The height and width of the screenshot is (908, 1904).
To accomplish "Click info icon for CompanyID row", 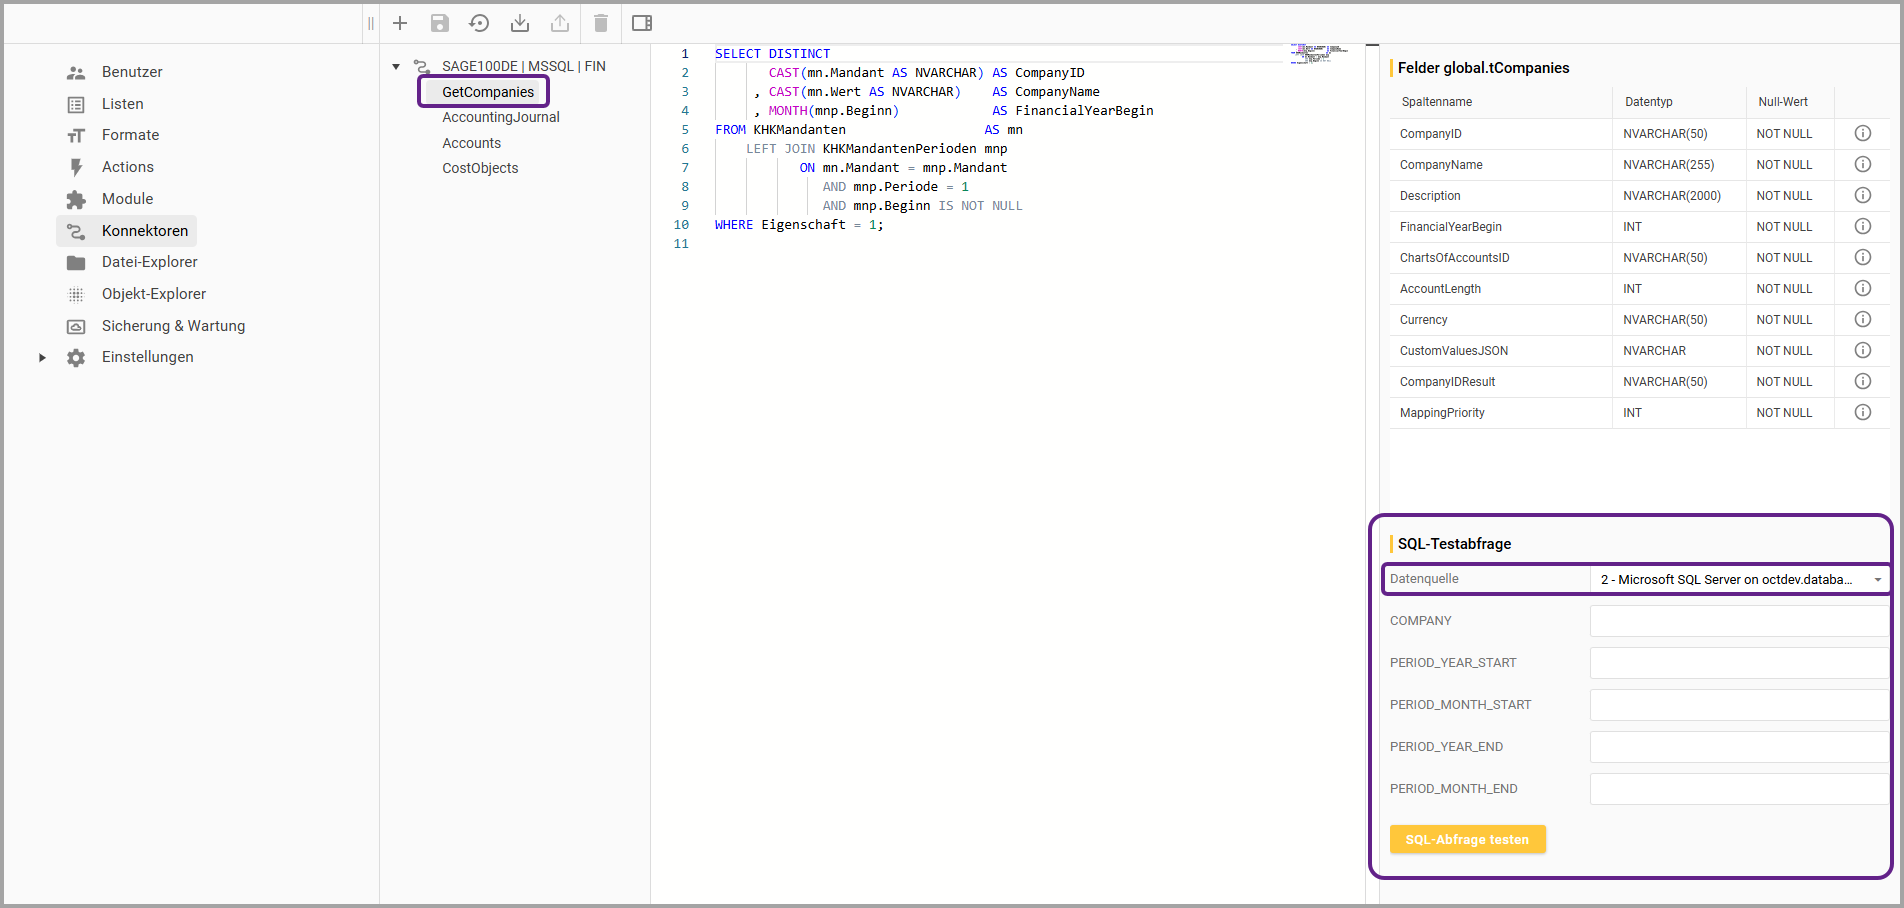I will click(1862, 133).
